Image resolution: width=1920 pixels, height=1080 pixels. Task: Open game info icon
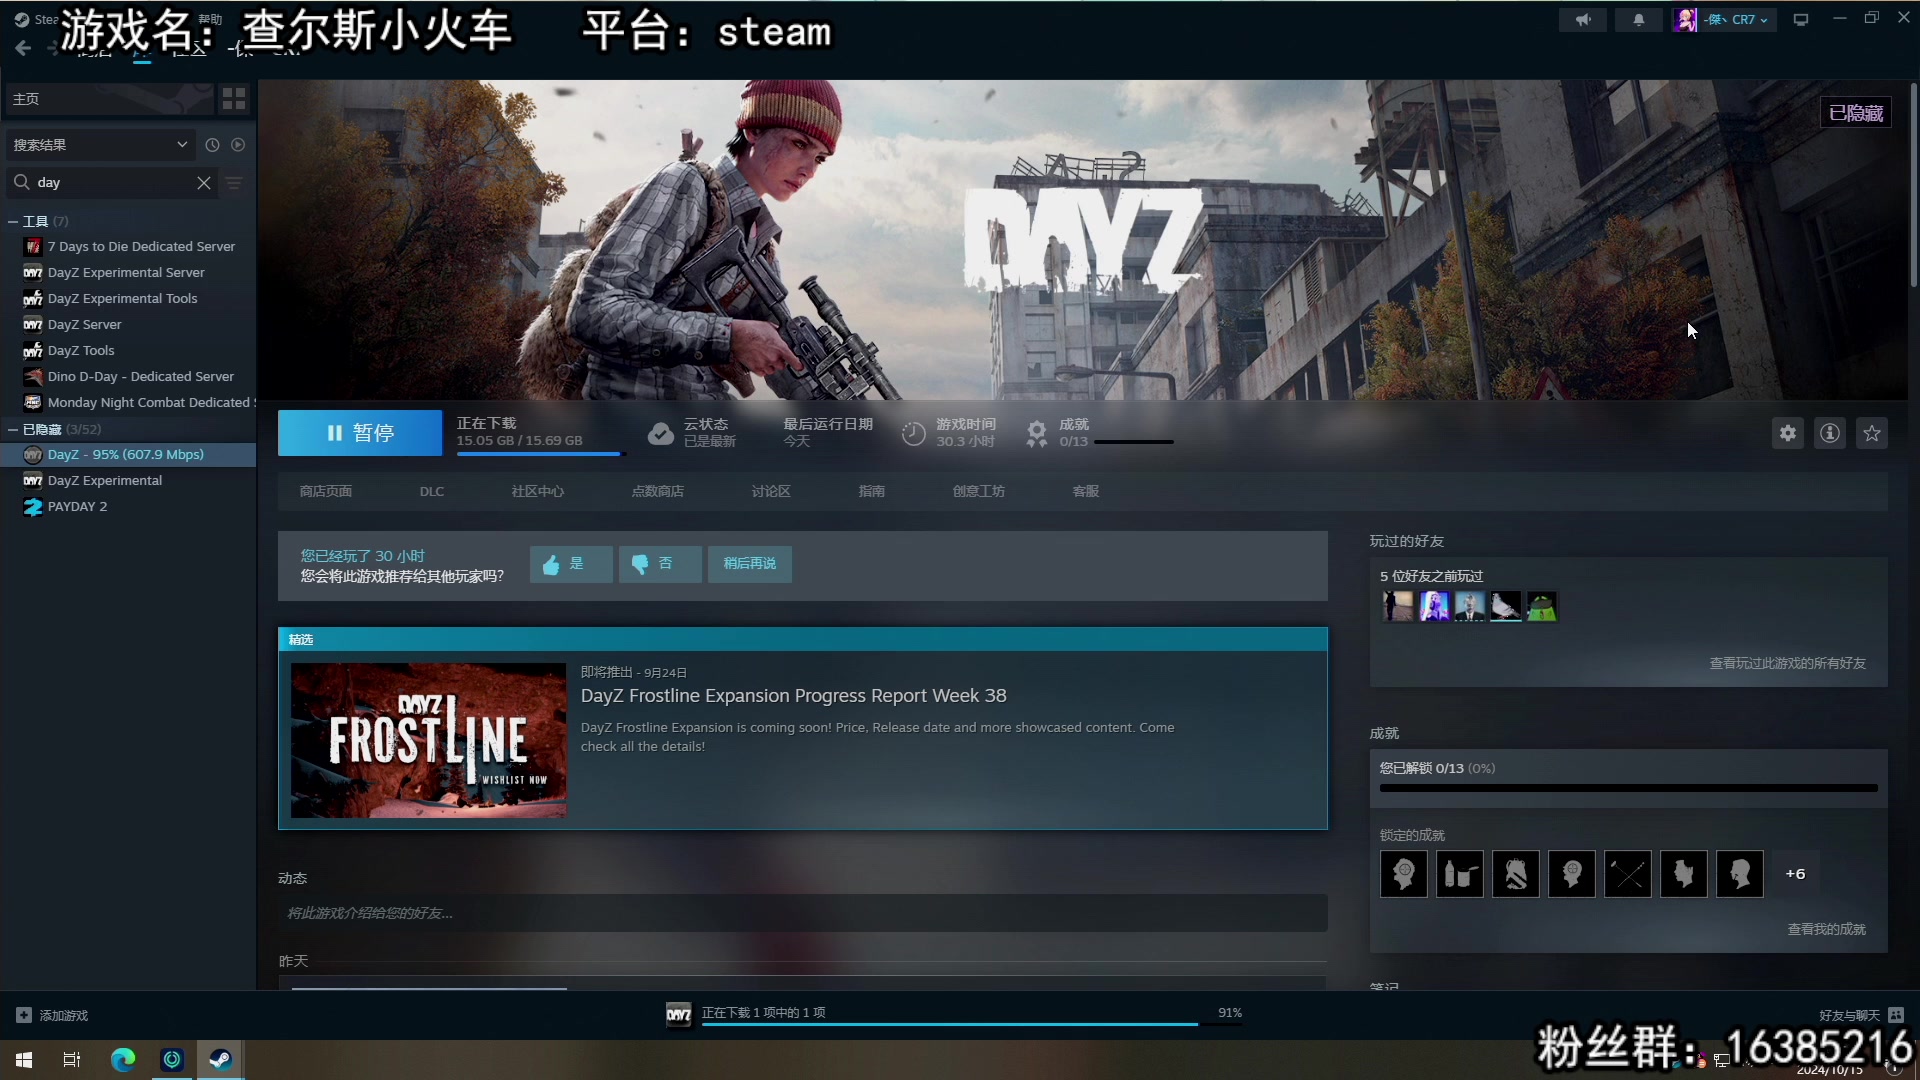[1830, 433]
